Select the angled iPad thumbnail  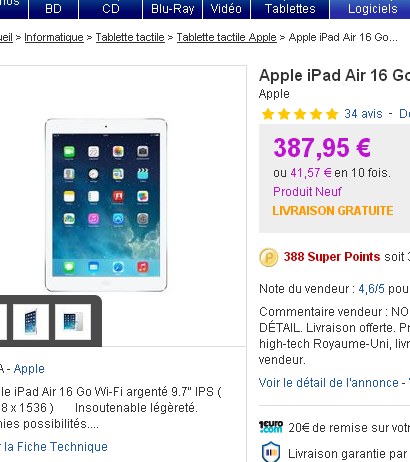tap(31, 322)
